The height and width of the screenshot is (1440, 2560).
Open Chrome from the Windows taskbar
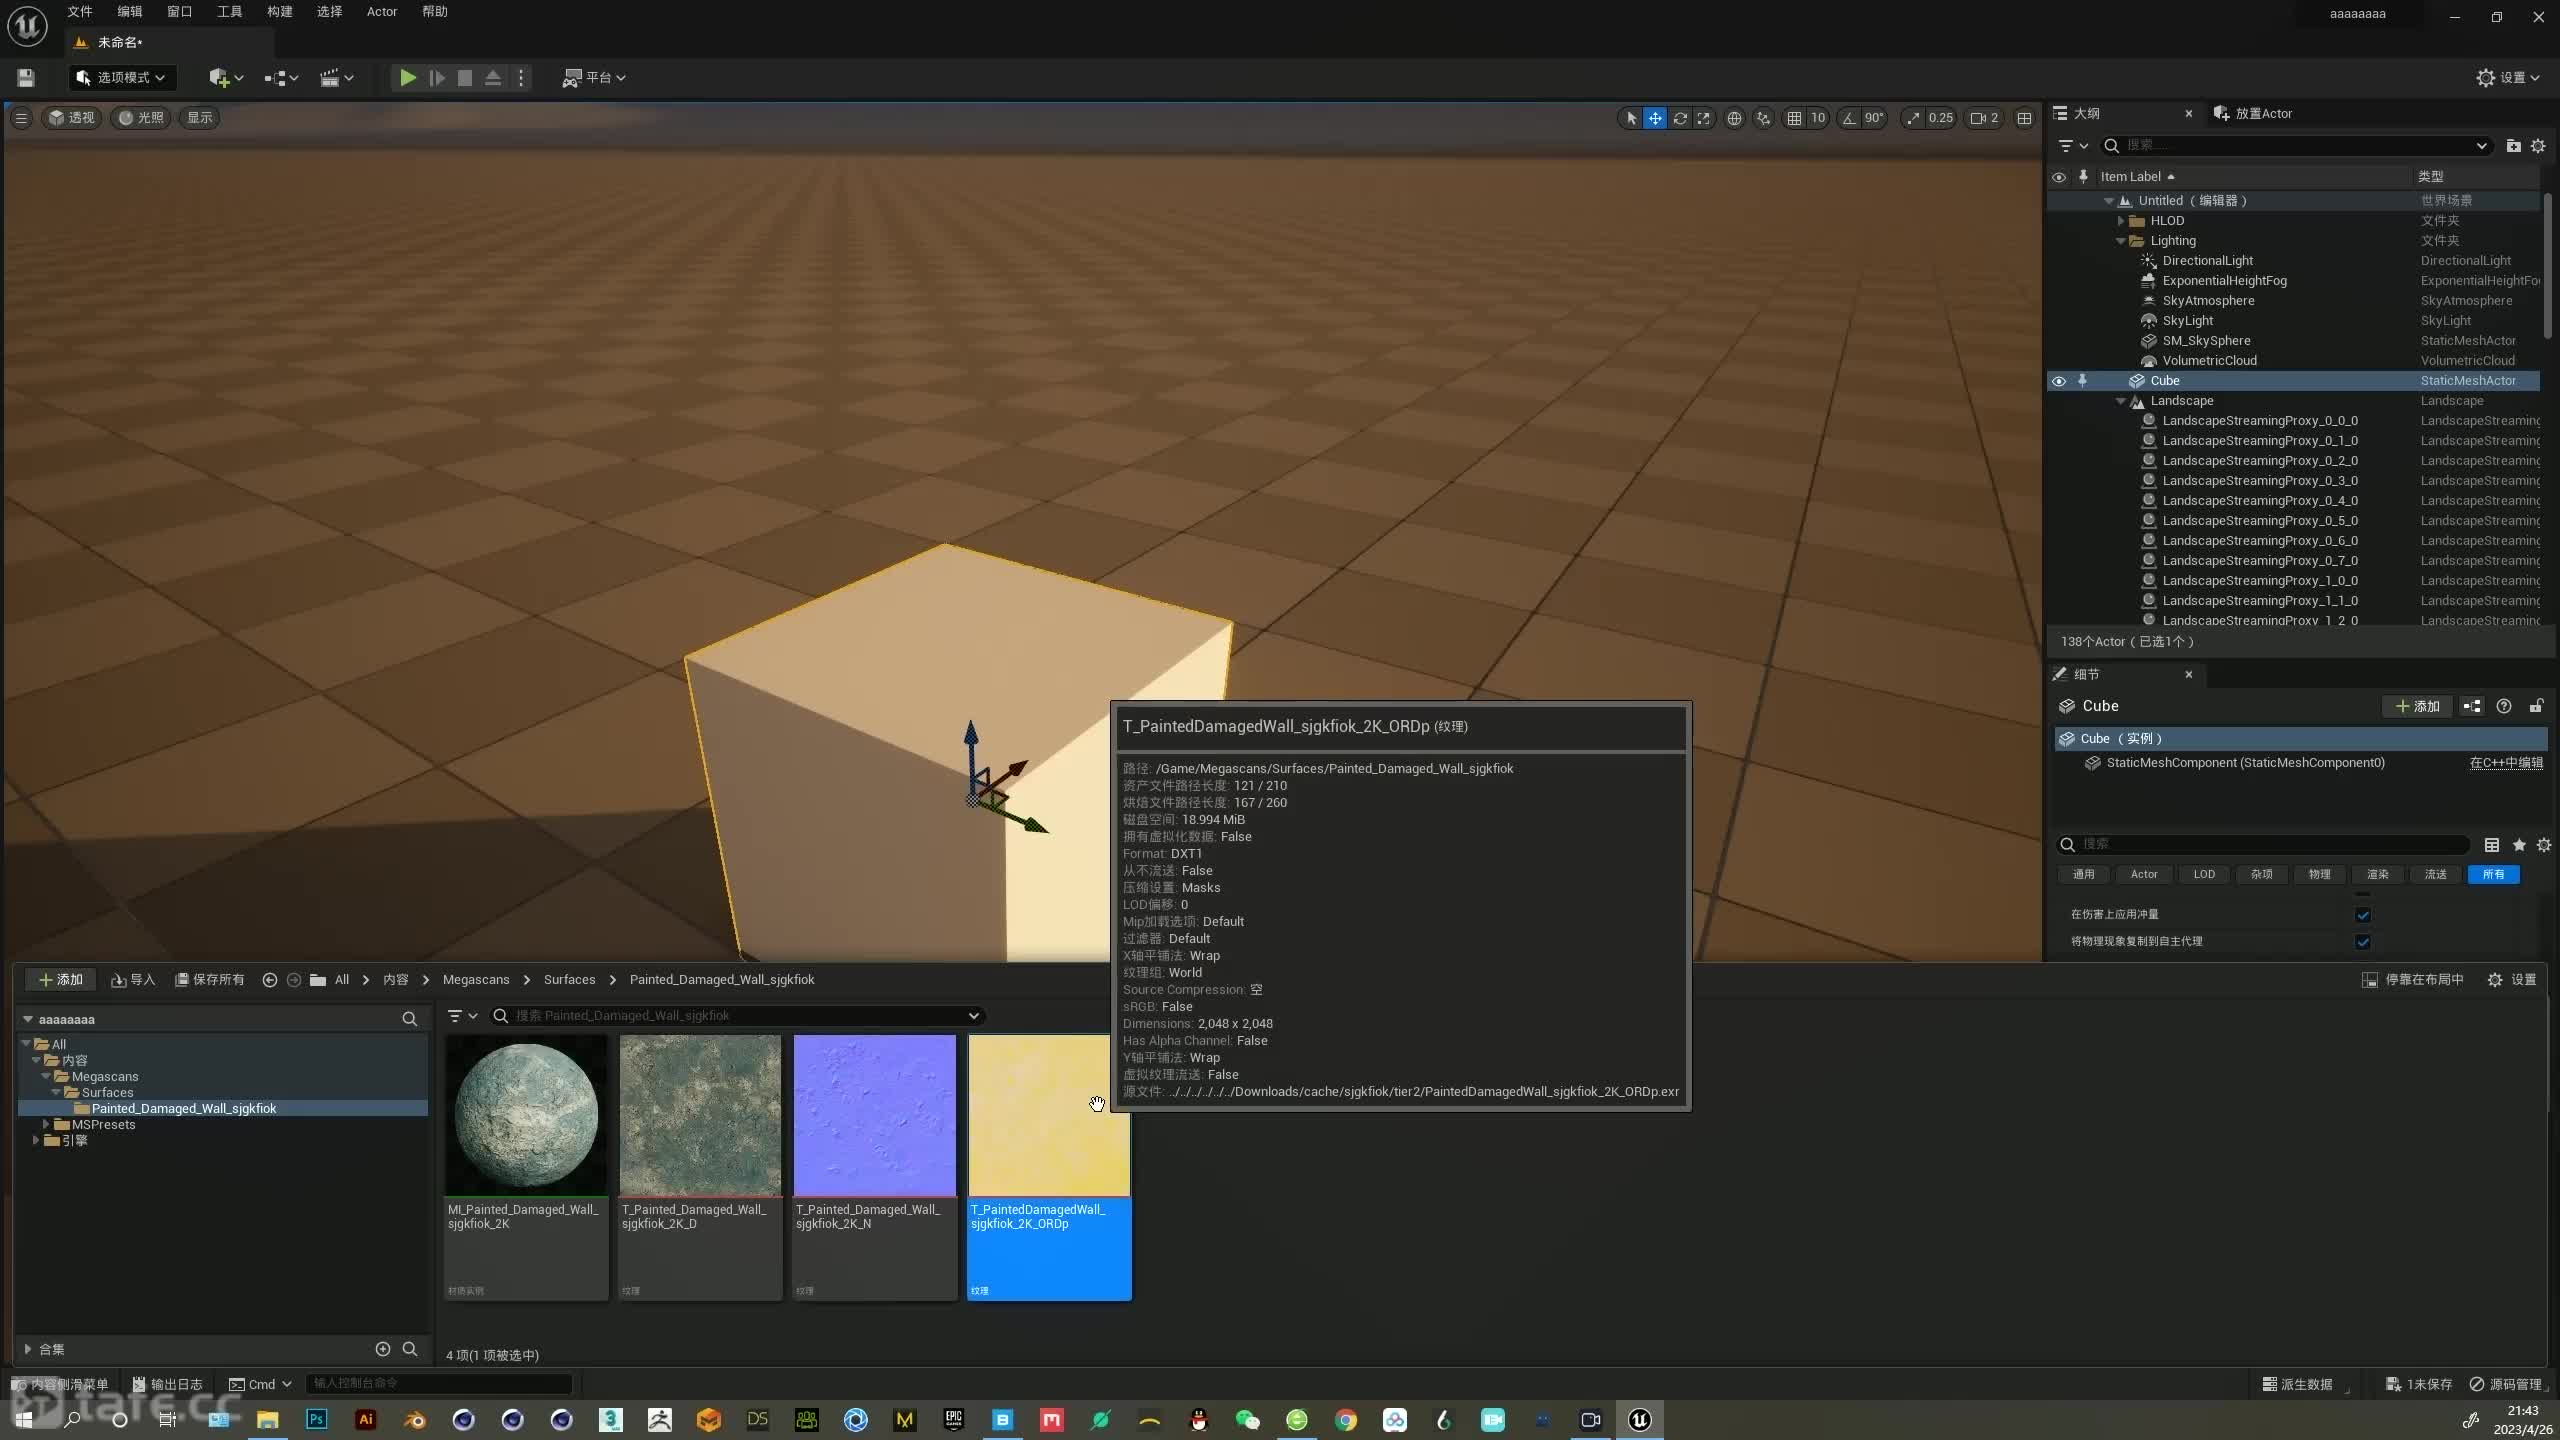click(1346, 1420)
